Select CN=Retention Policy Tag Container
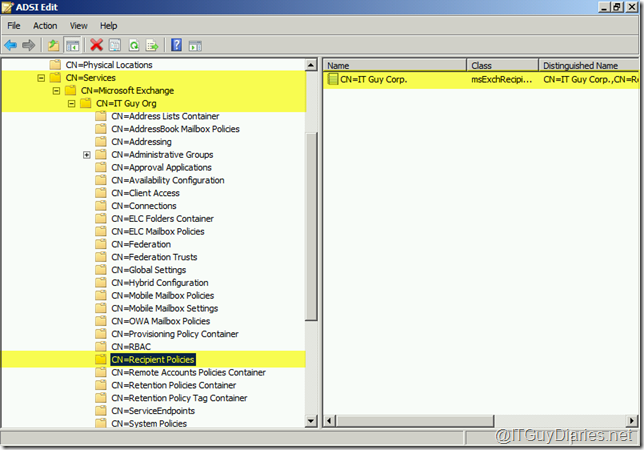The image size is (644, 450). tap(179, 398)
